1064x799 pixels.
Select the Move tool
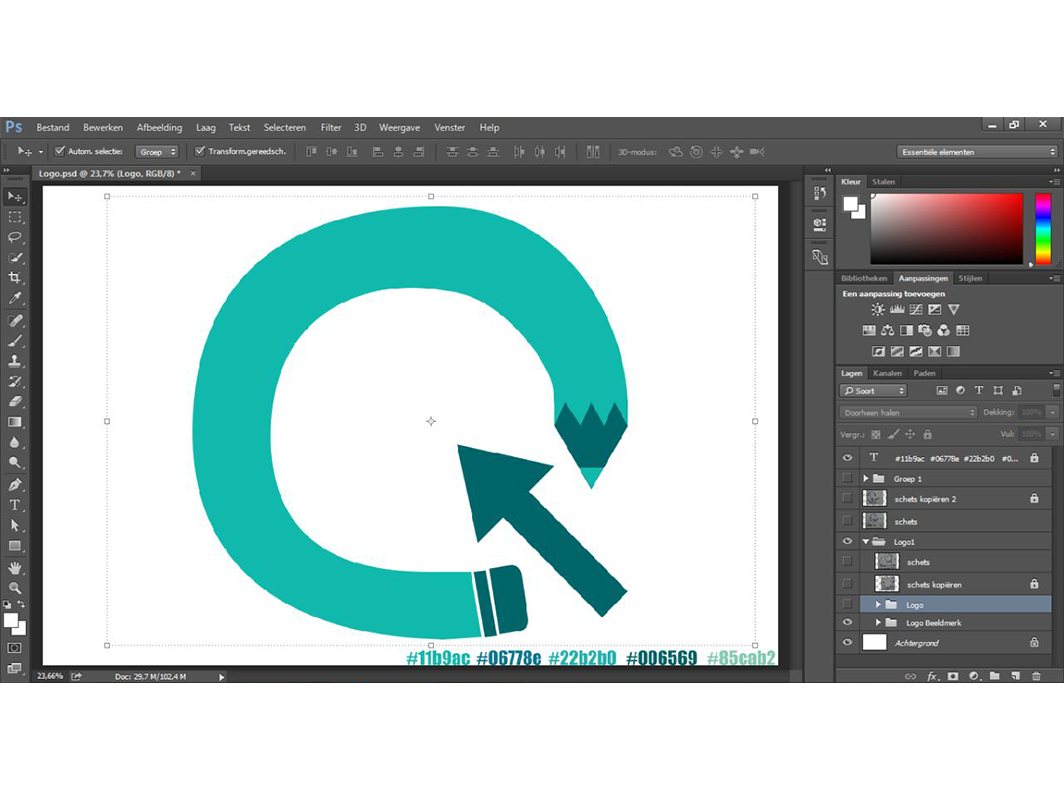(x=15, y=197)
